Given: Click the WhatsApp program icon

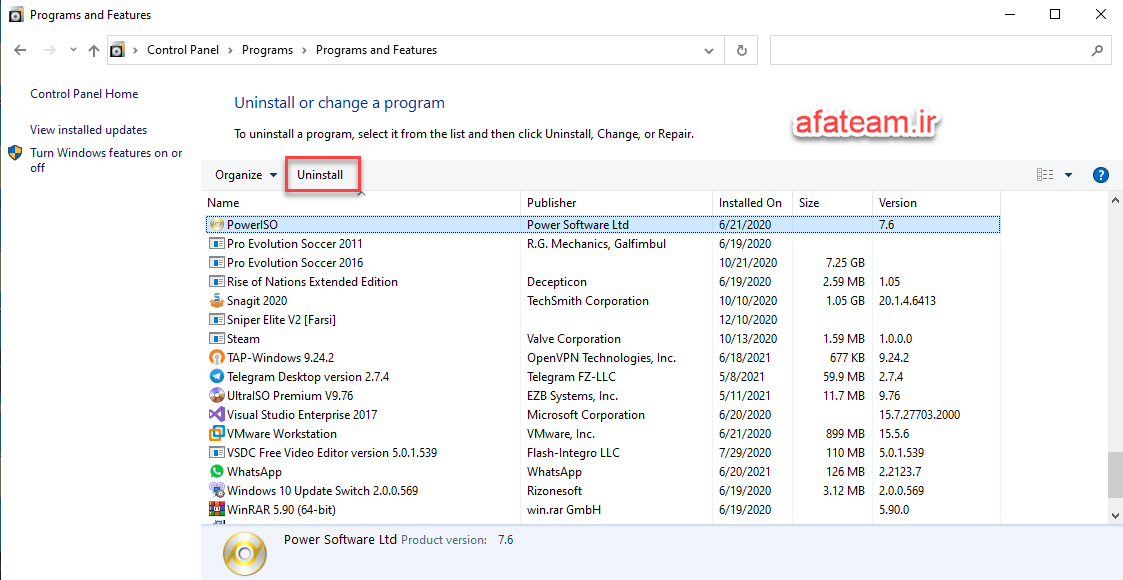Looking at the screenshot, I should 216,471.
